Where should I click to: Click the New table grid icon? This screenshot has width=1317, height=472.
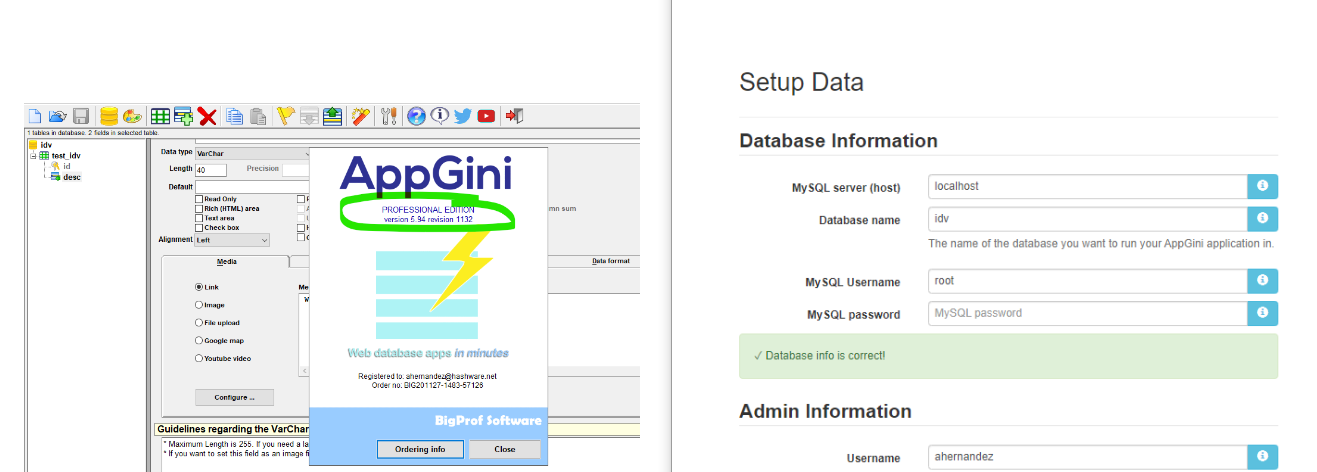coord(160,116)
